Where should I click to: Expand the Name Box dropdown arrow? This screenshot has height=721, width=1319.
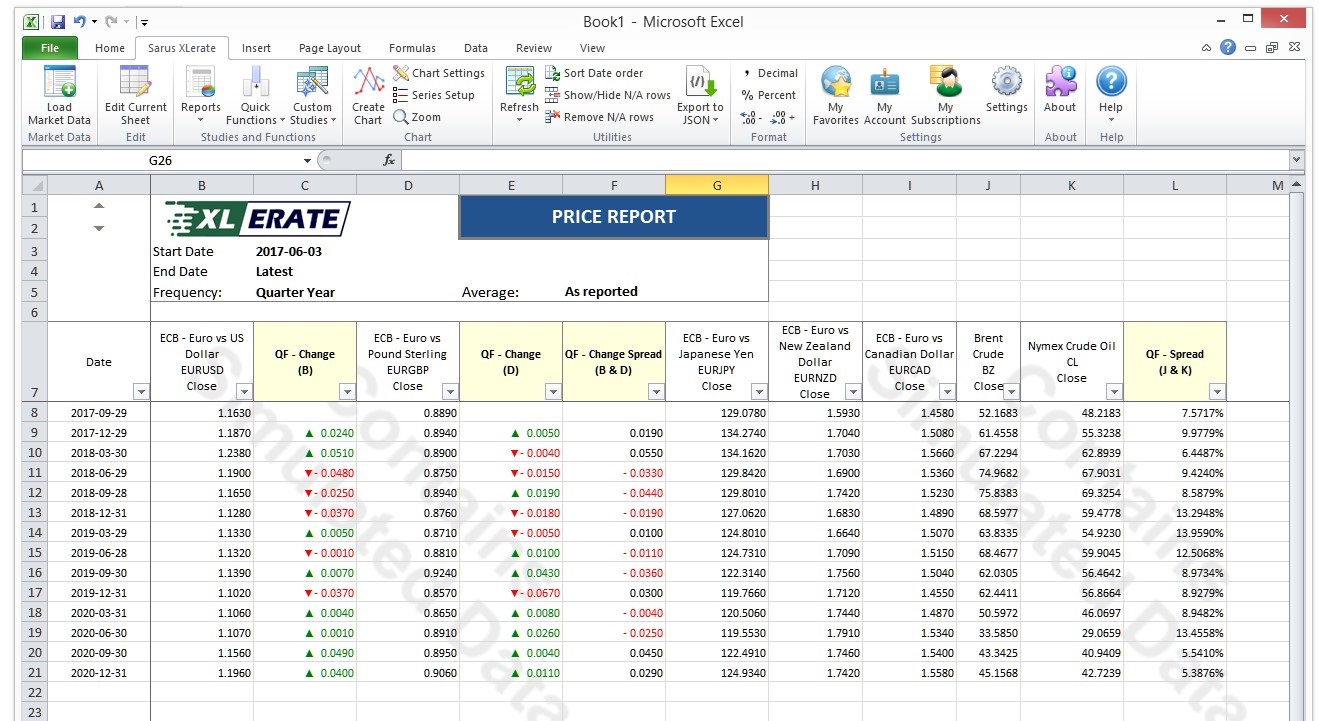coord(307,160)
